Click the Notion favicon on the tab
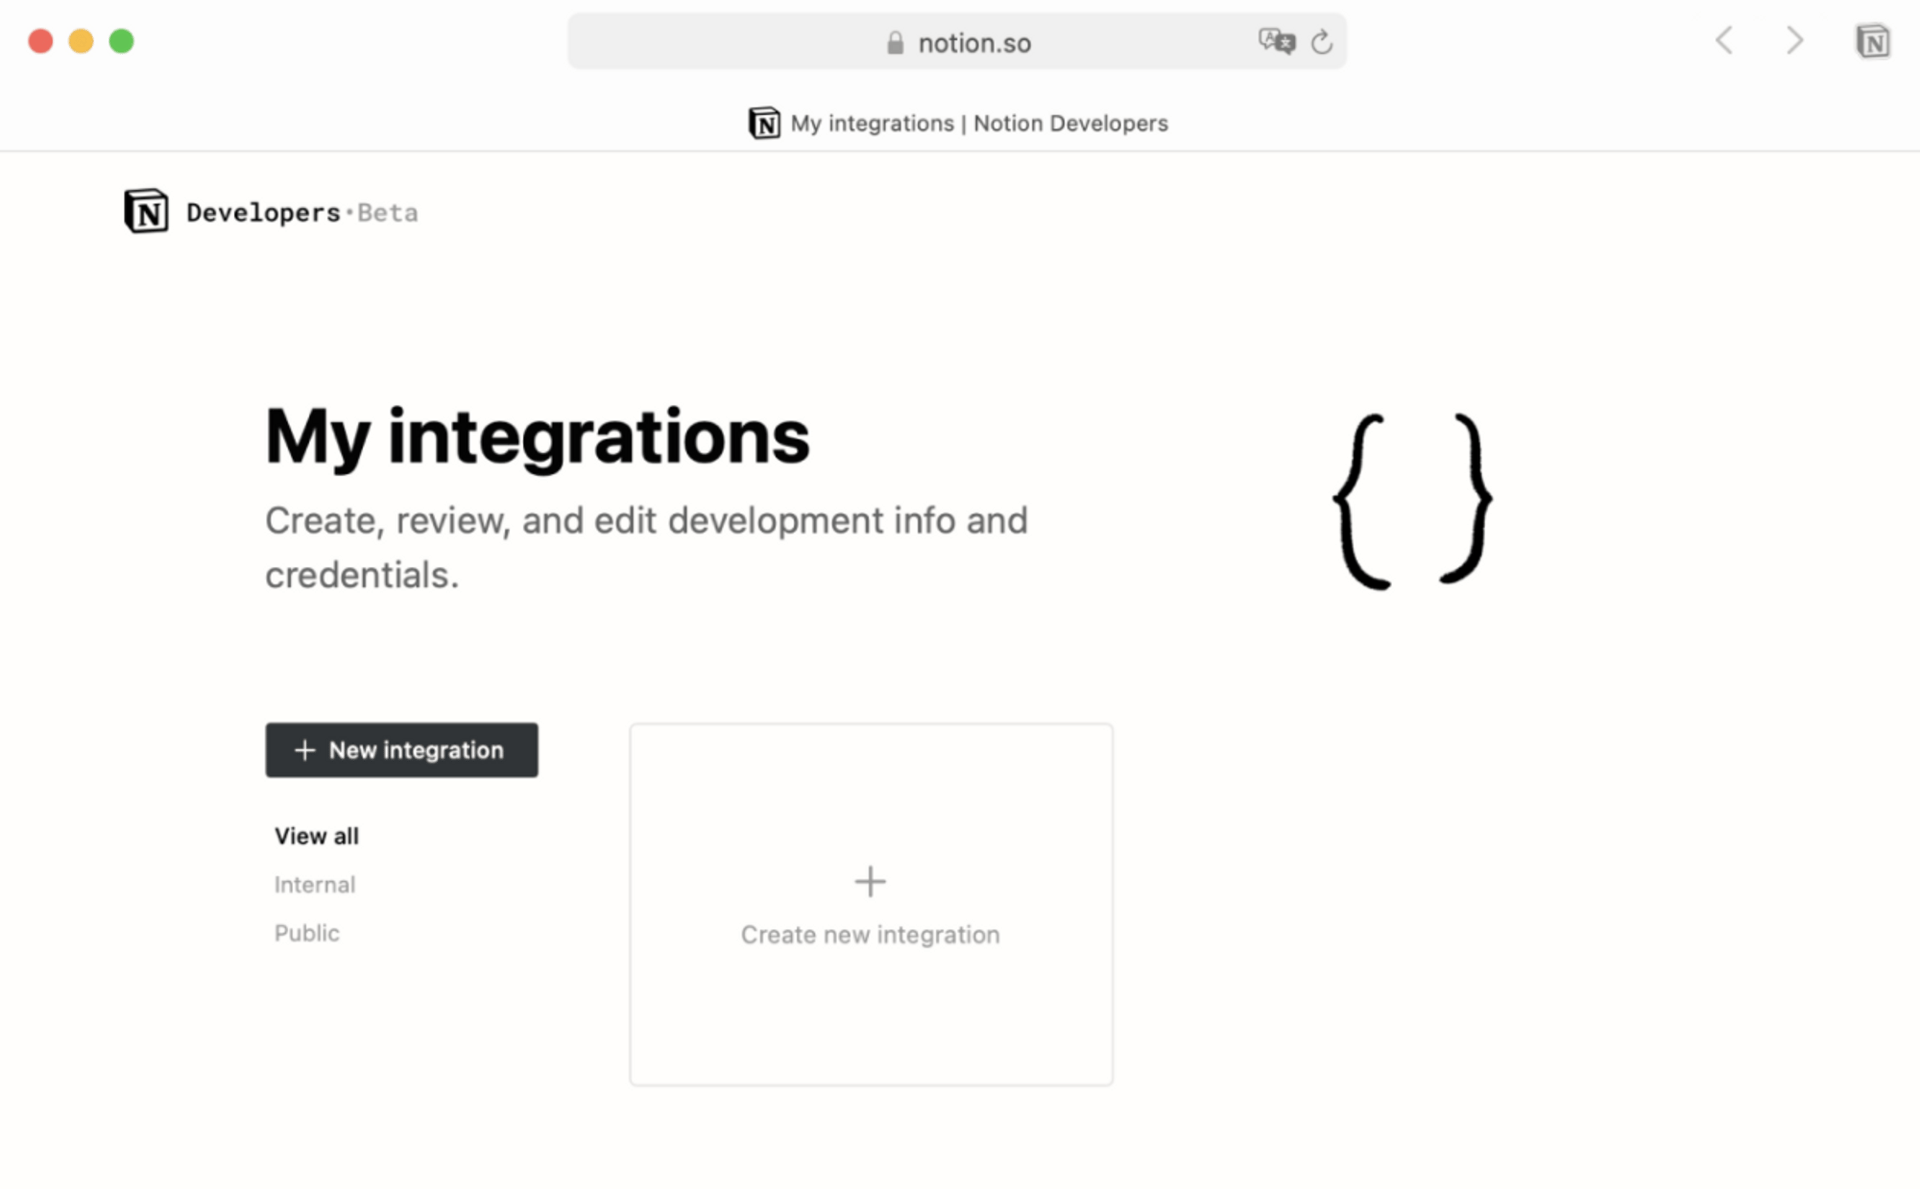 [764, 123]
